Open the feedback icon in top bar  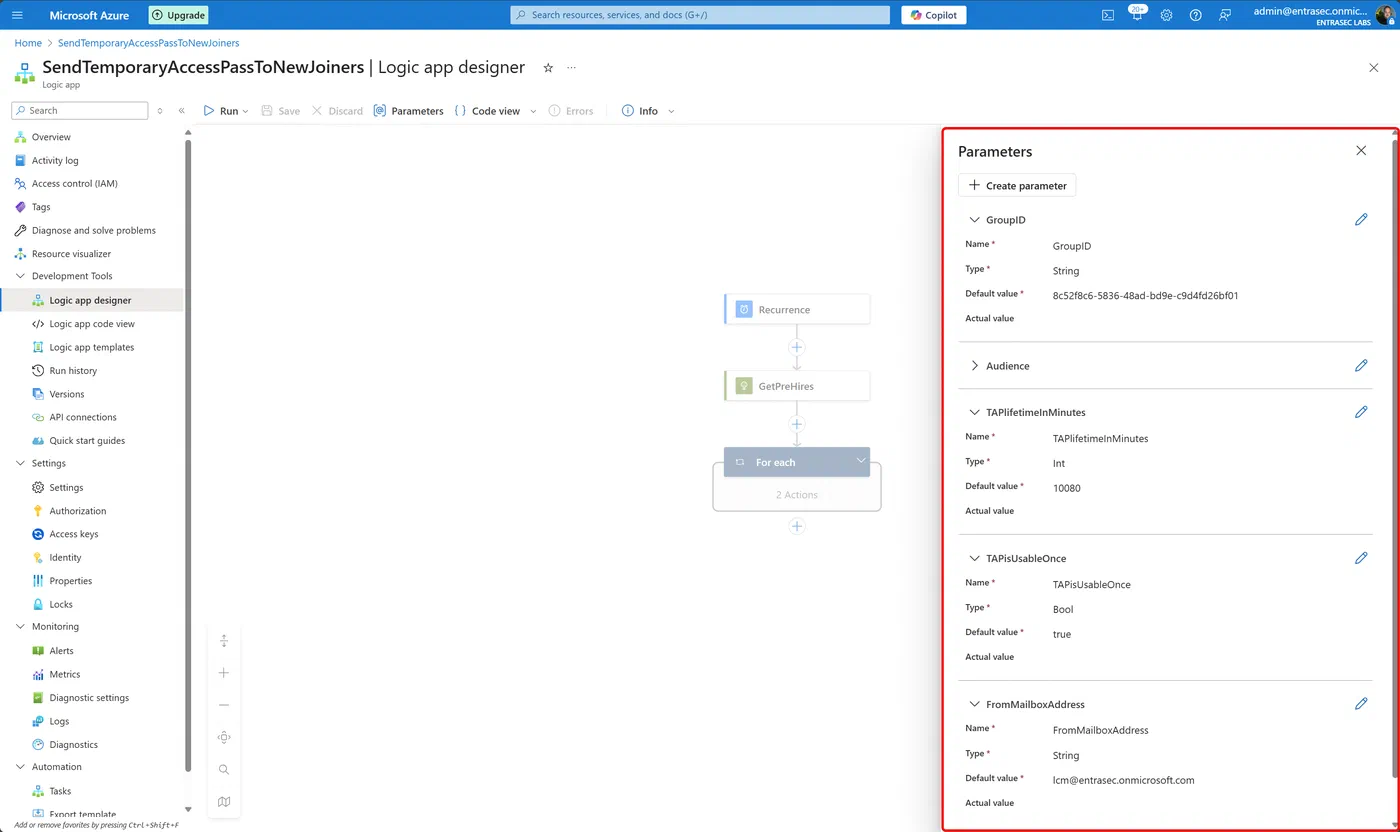(1225, 15)
